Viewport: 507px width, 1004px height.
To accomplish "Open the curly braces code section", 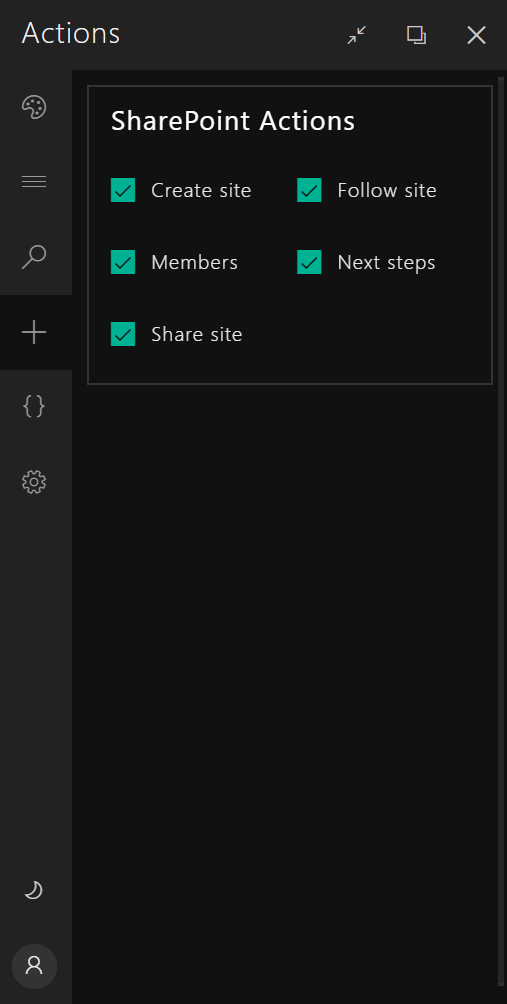I will click(x=34, y=407).
